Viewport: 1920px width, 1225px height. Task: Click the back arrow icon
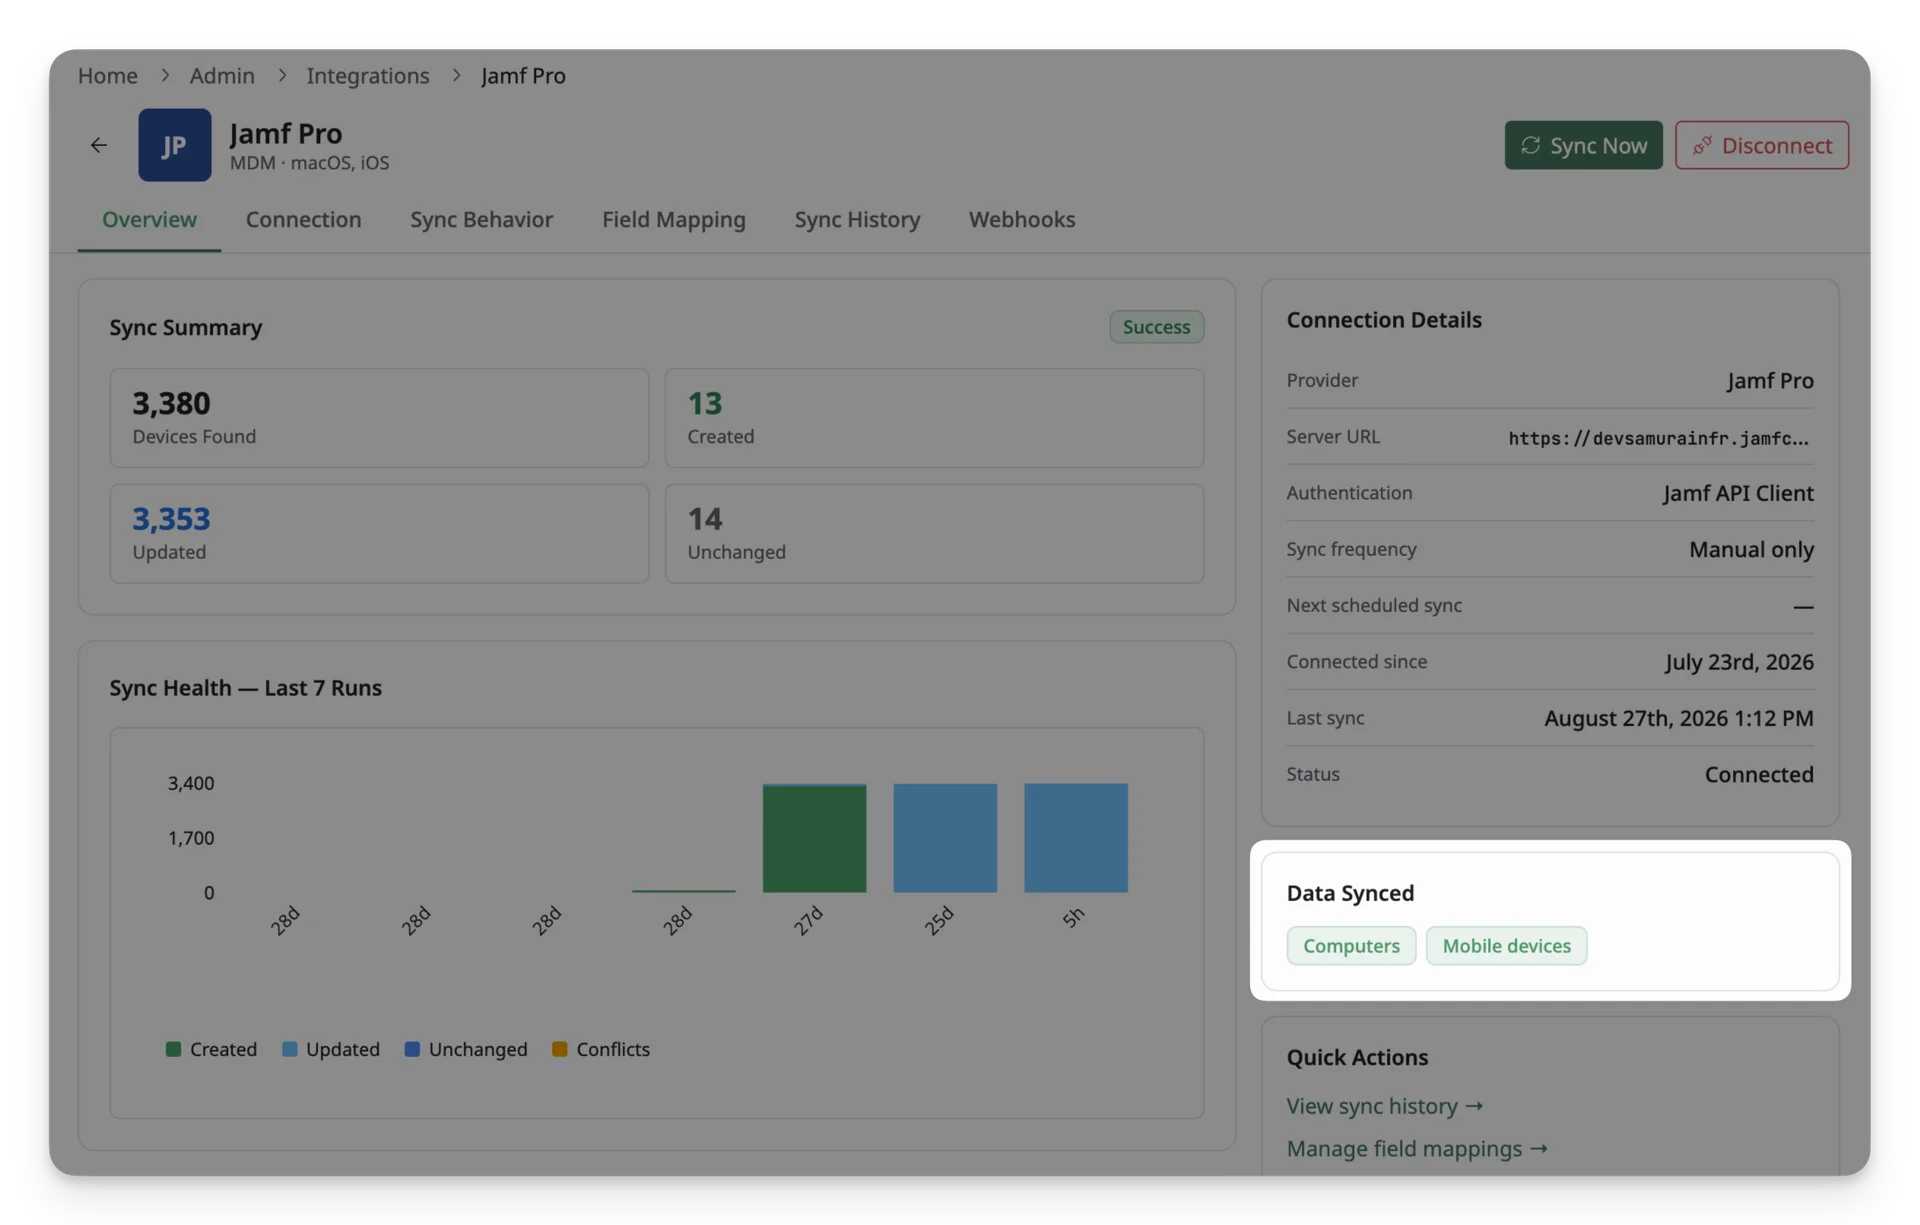click(98, 146)
